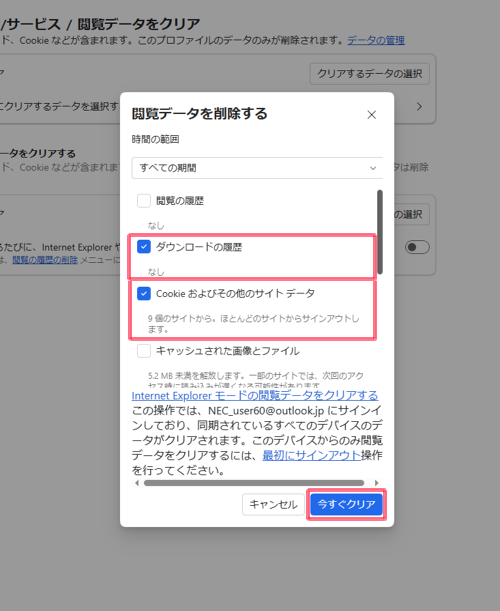Click the 時間の範囲 label
The height and width of the screenshot is (611, 500).
coord(155,139)
